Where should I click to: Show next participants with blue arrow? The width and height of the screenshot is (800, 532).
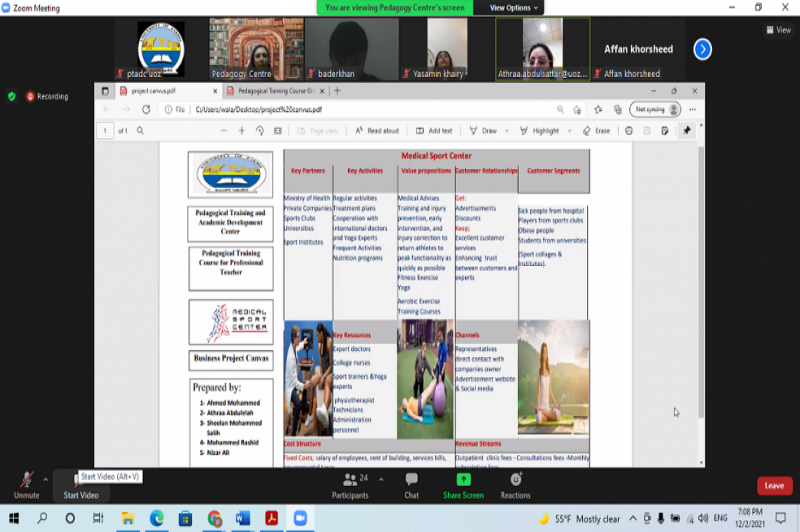tap(702, 48)
